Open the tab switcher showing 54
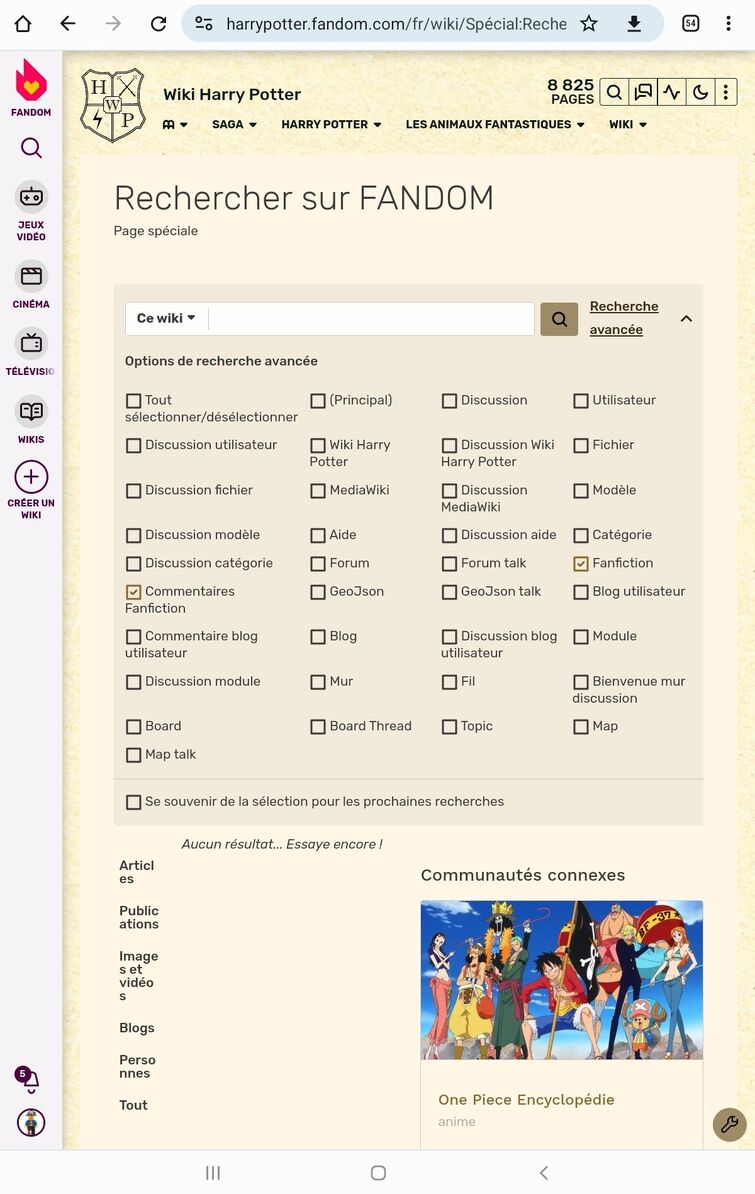Screen dimensions: 755x1194 (690, 24)
